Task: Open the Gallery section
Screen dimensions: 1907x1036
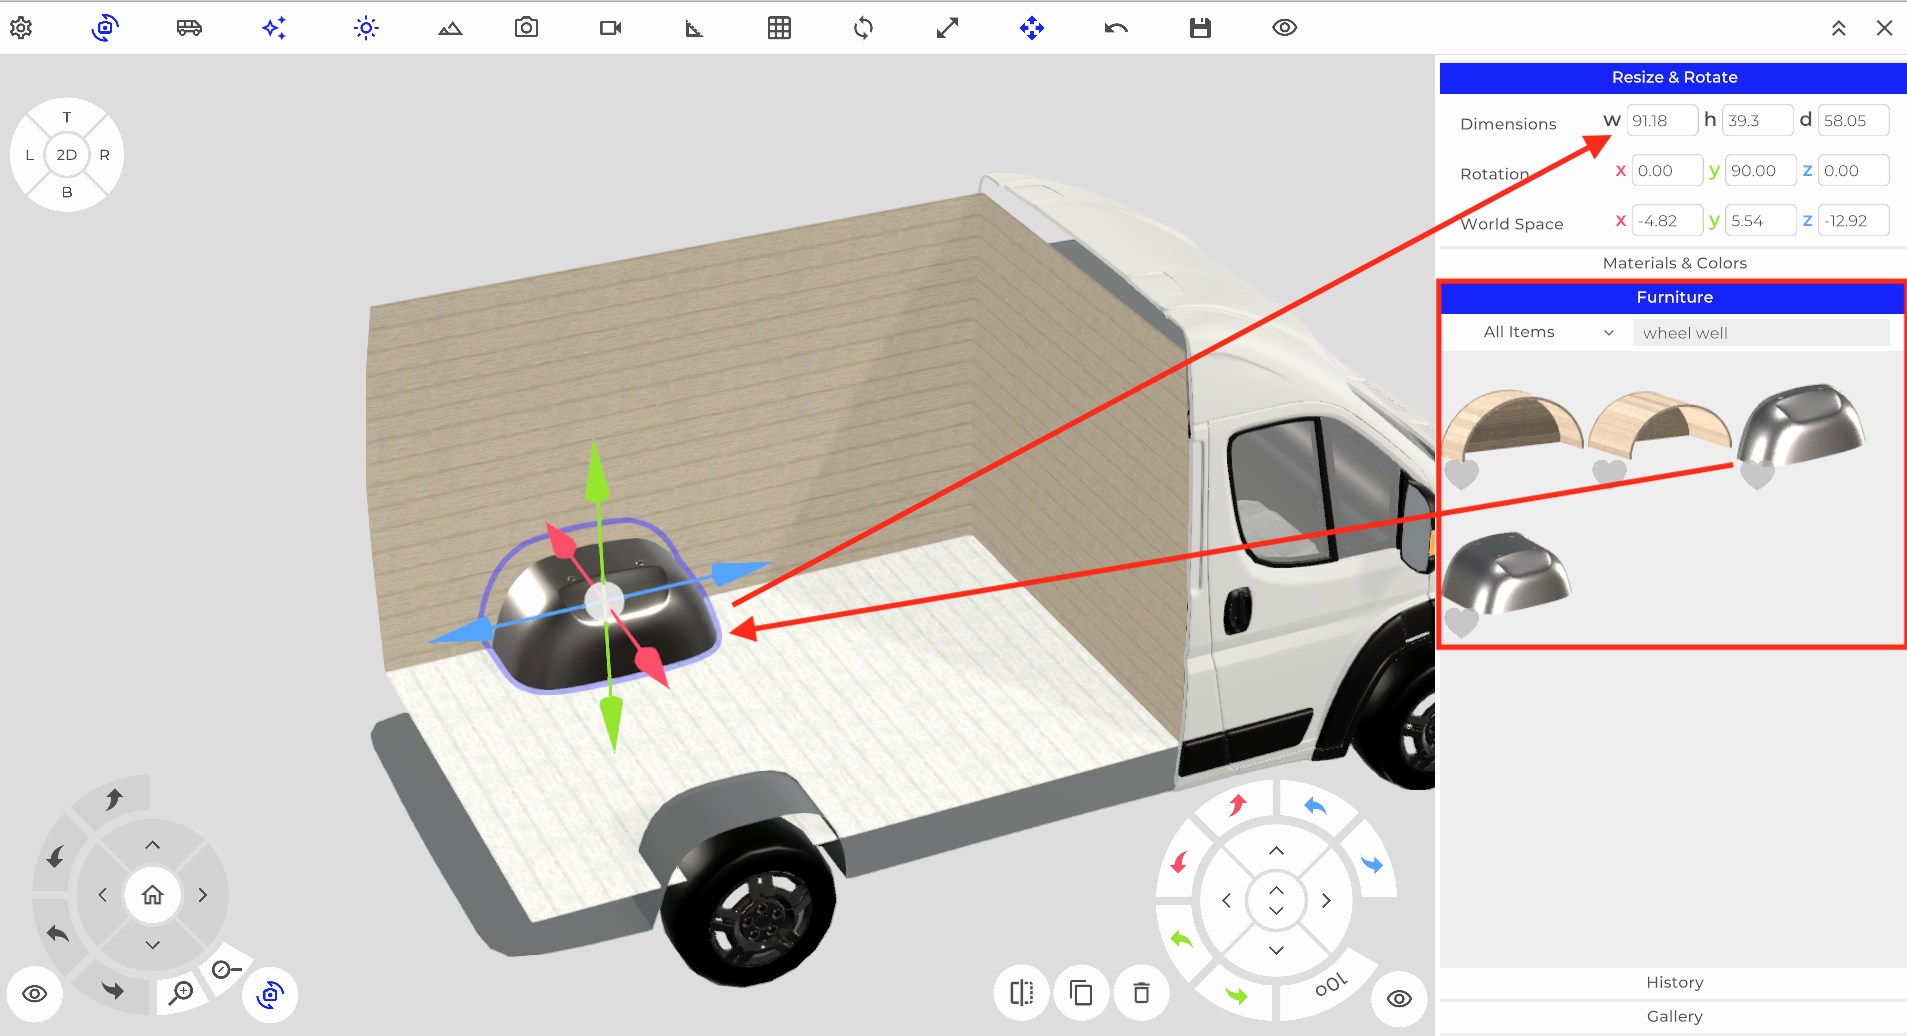Action: [1673, 1016]
